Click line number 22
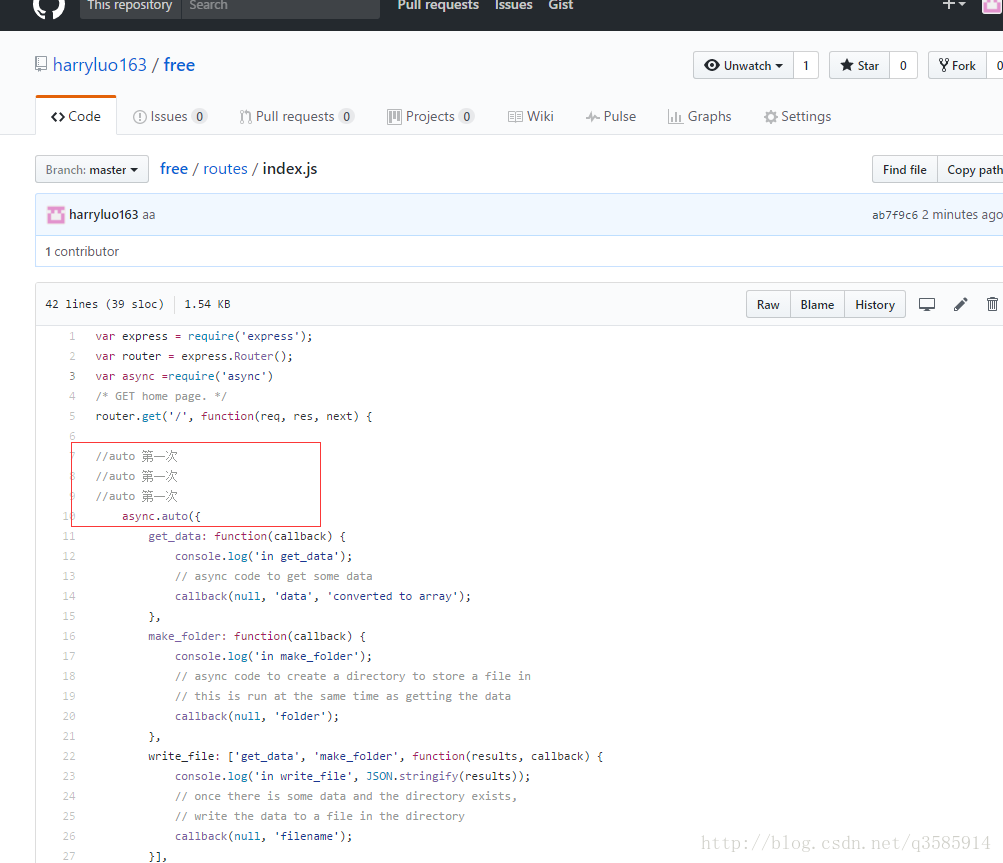The width and height of the screenshot is (1003, 863). click(69, 756)
